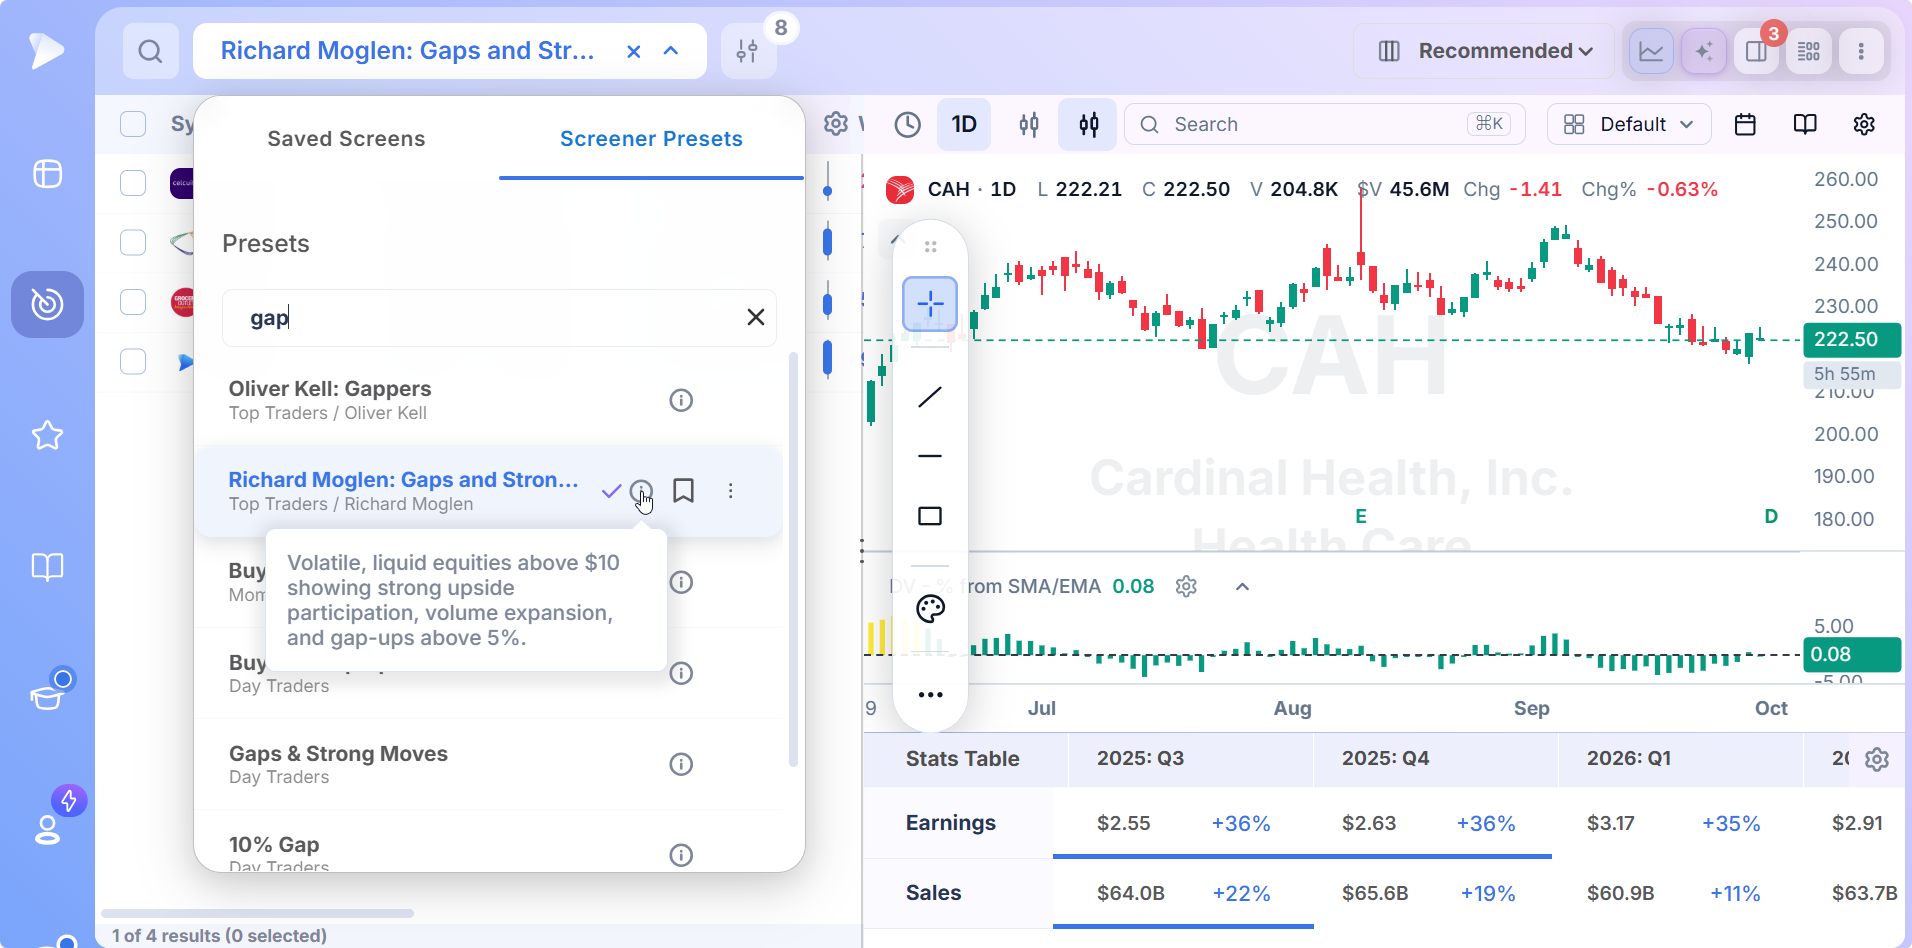Open the split panel layout icon
The width and height of the screenshot is (1912, 948).
coord(1756,51)
